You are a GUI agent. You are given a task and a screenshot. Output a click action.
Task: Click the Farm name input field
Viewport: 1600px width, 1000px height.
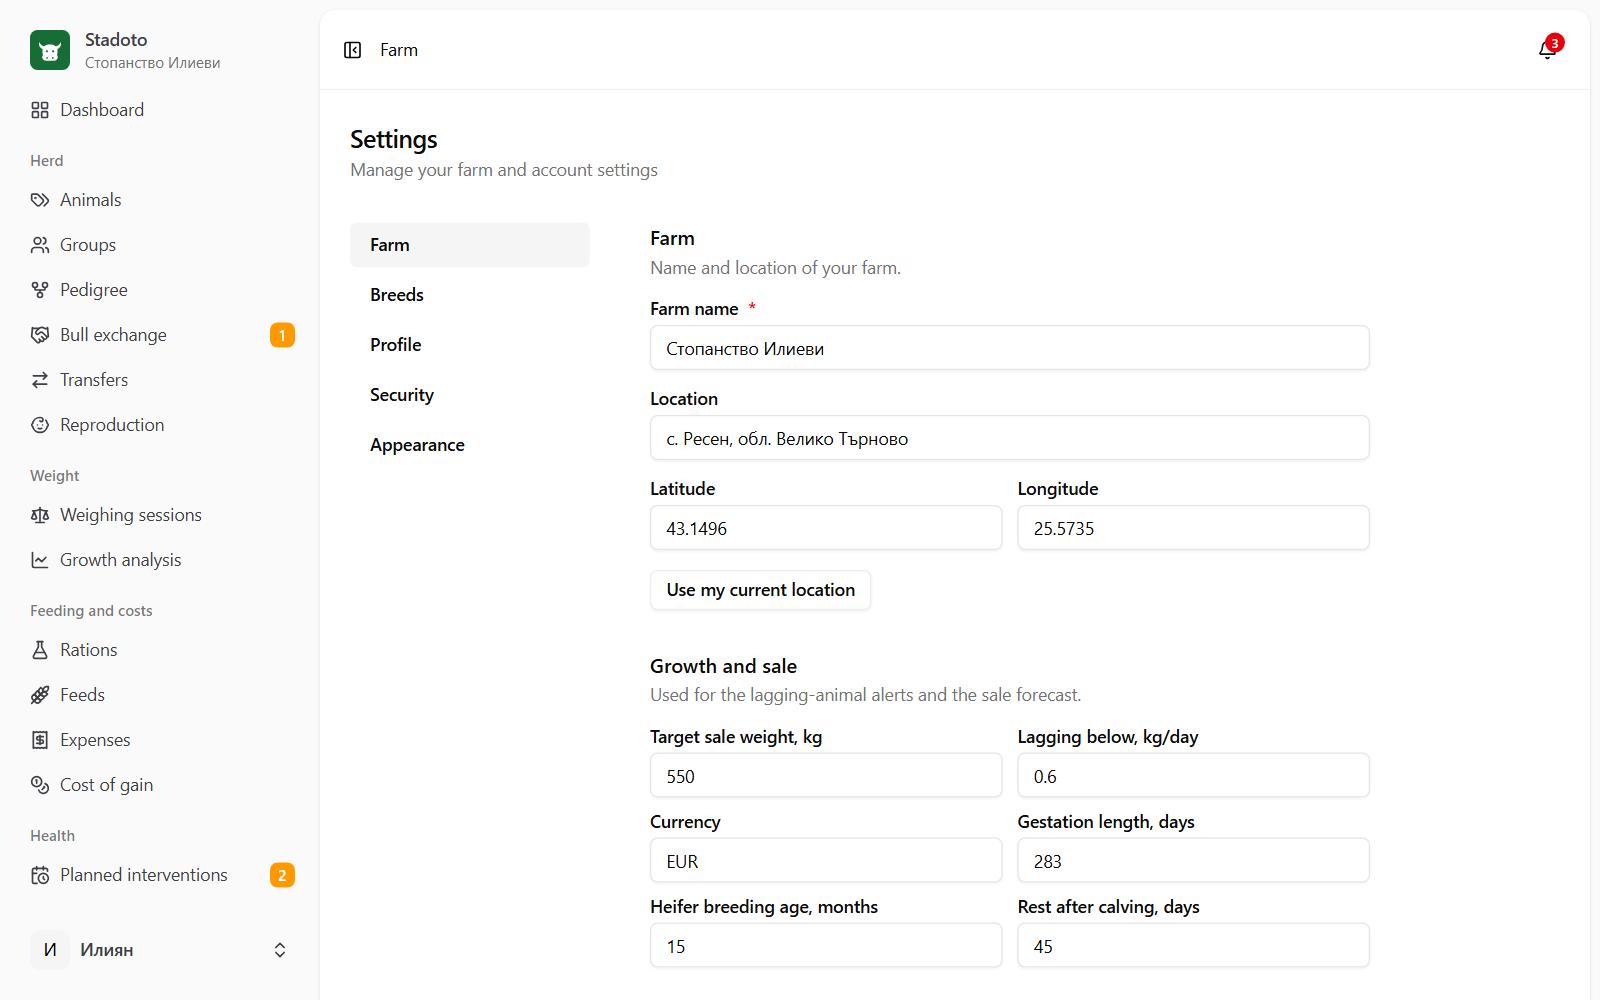pos(1010,348)
